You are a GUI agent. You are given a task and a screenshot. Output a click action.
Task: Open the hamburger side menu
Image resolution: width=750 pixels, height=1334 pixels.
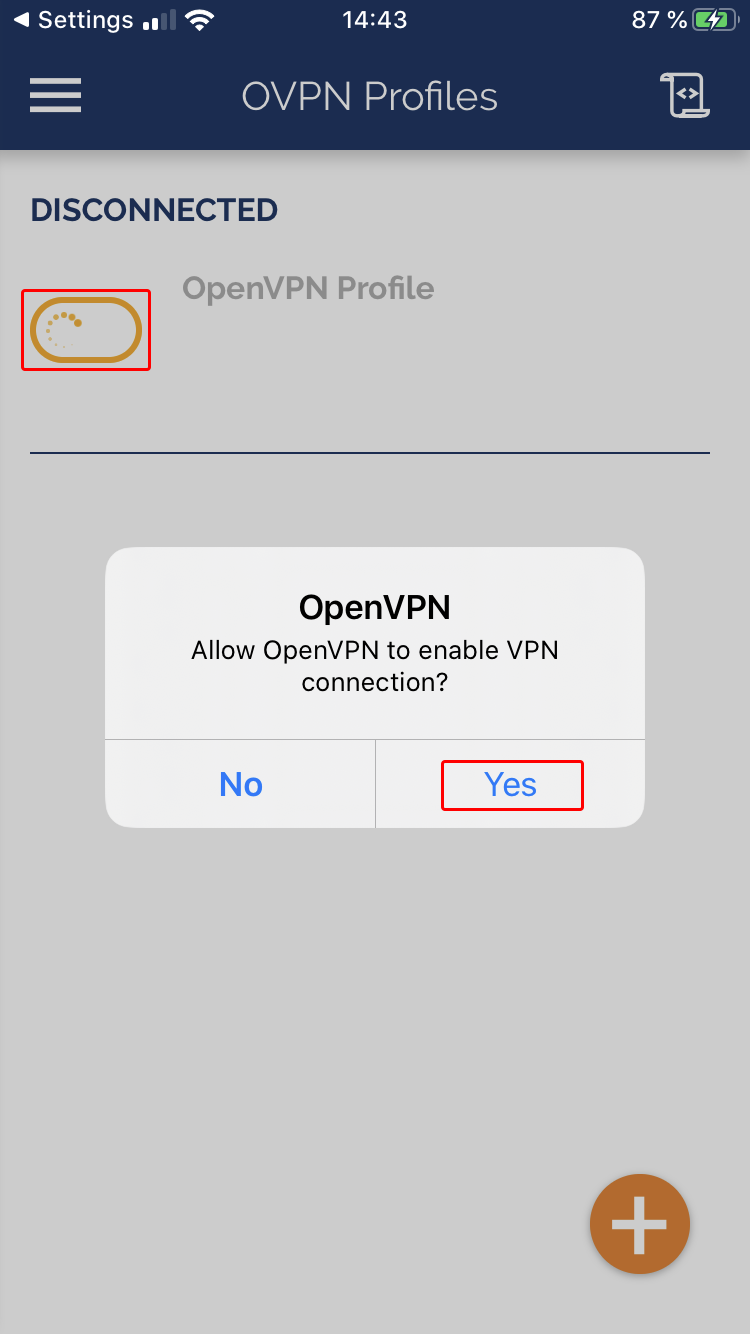pos(55,96)
